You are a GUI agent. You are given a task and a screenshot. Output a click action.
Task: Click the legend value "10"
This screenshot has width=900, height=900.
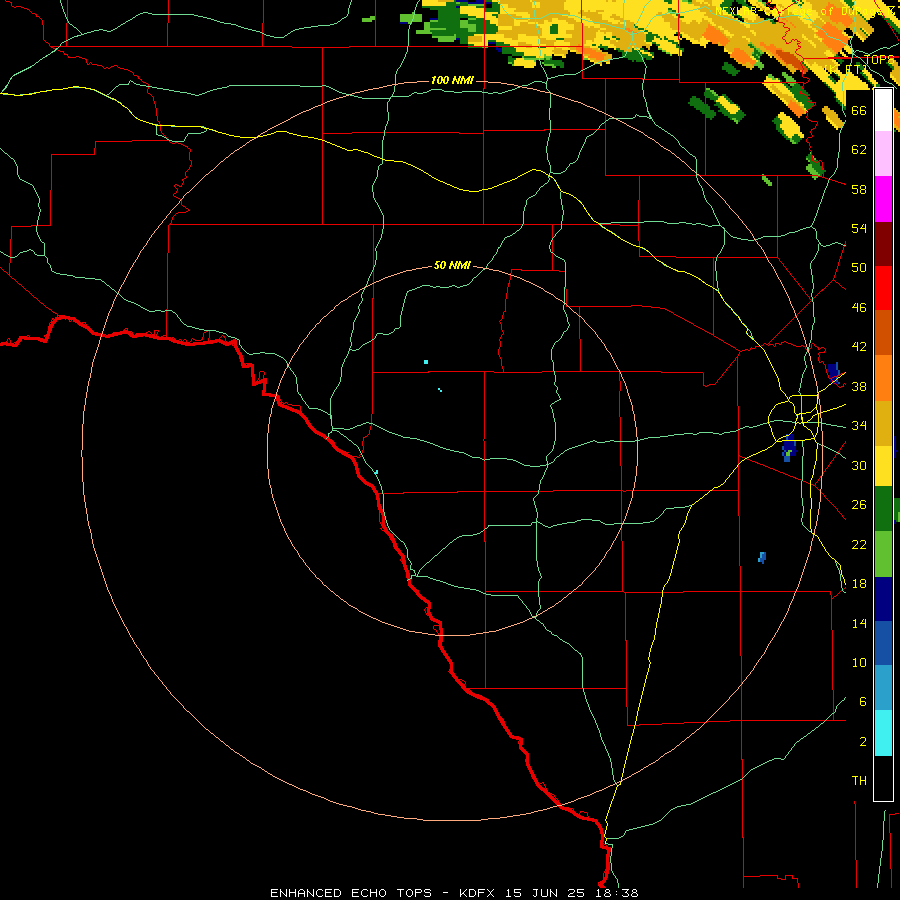point(859,663)
